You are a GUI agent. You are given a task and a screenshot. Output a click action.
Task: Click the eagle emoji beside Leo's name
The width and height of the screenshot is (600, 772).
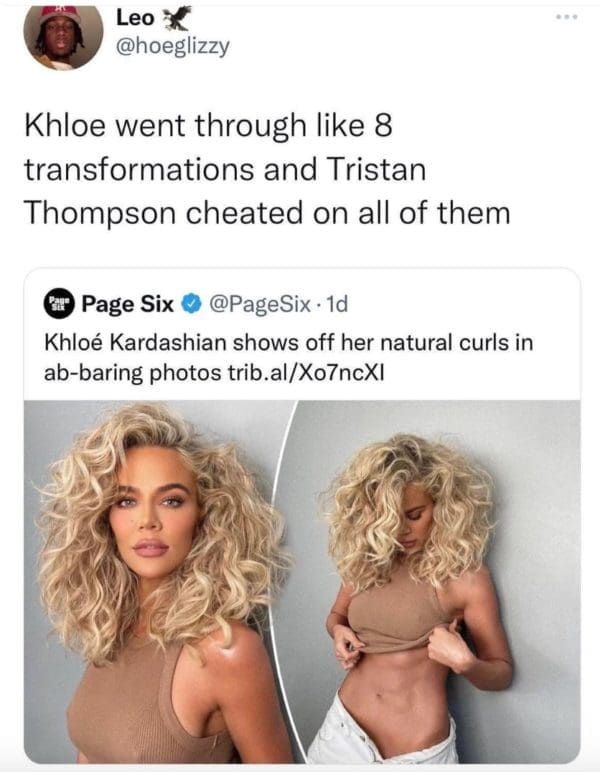[x=176, y=19]
